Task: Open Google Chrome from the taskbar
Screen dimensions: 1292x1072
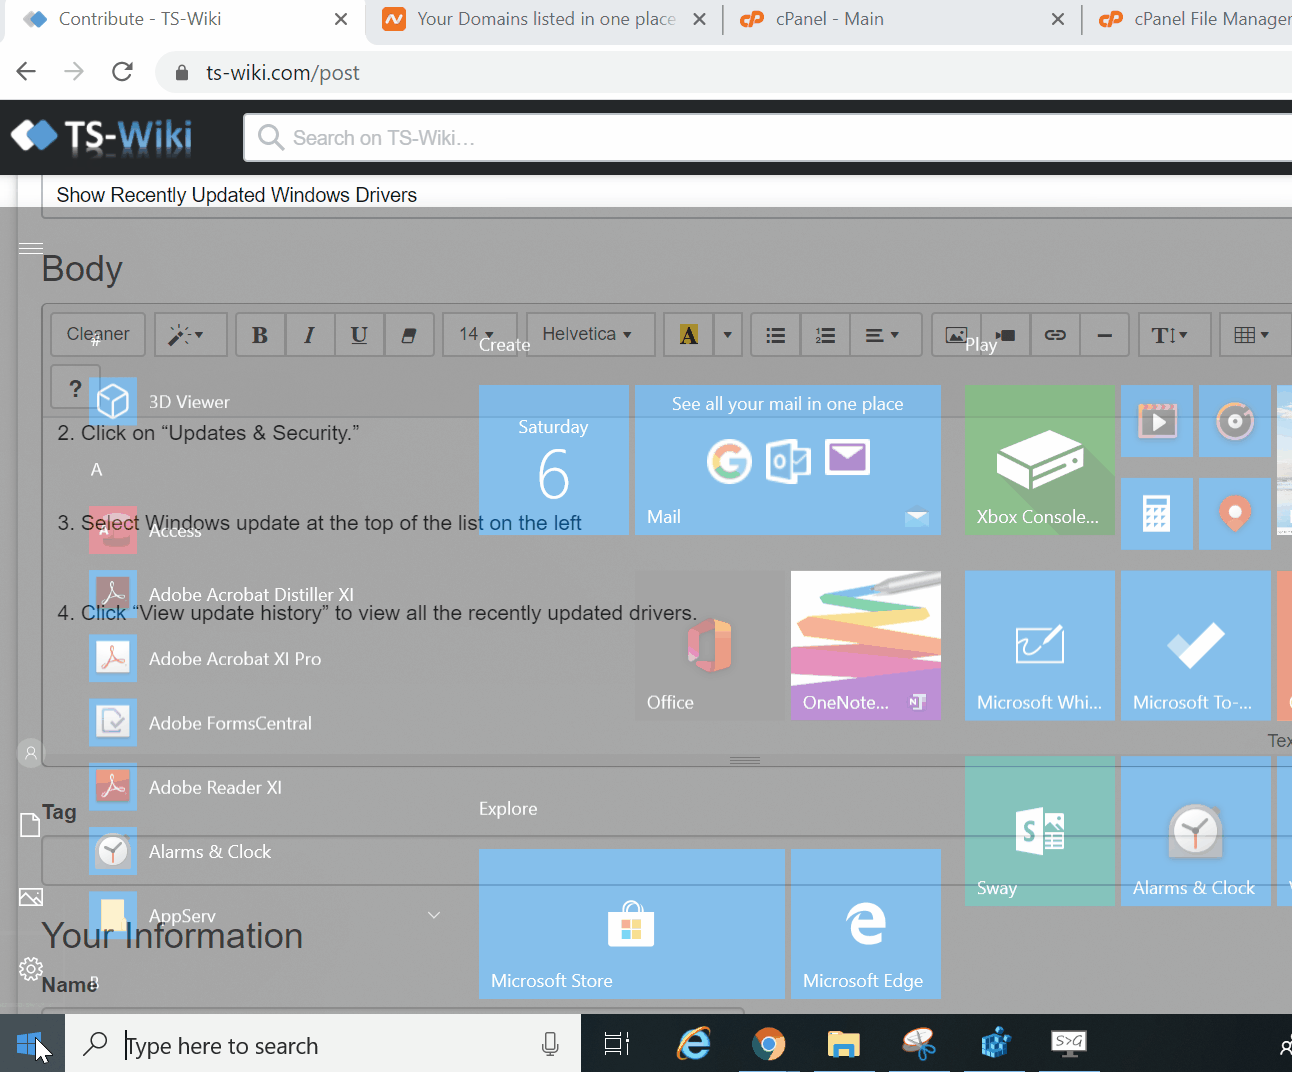Action: 769,1045
